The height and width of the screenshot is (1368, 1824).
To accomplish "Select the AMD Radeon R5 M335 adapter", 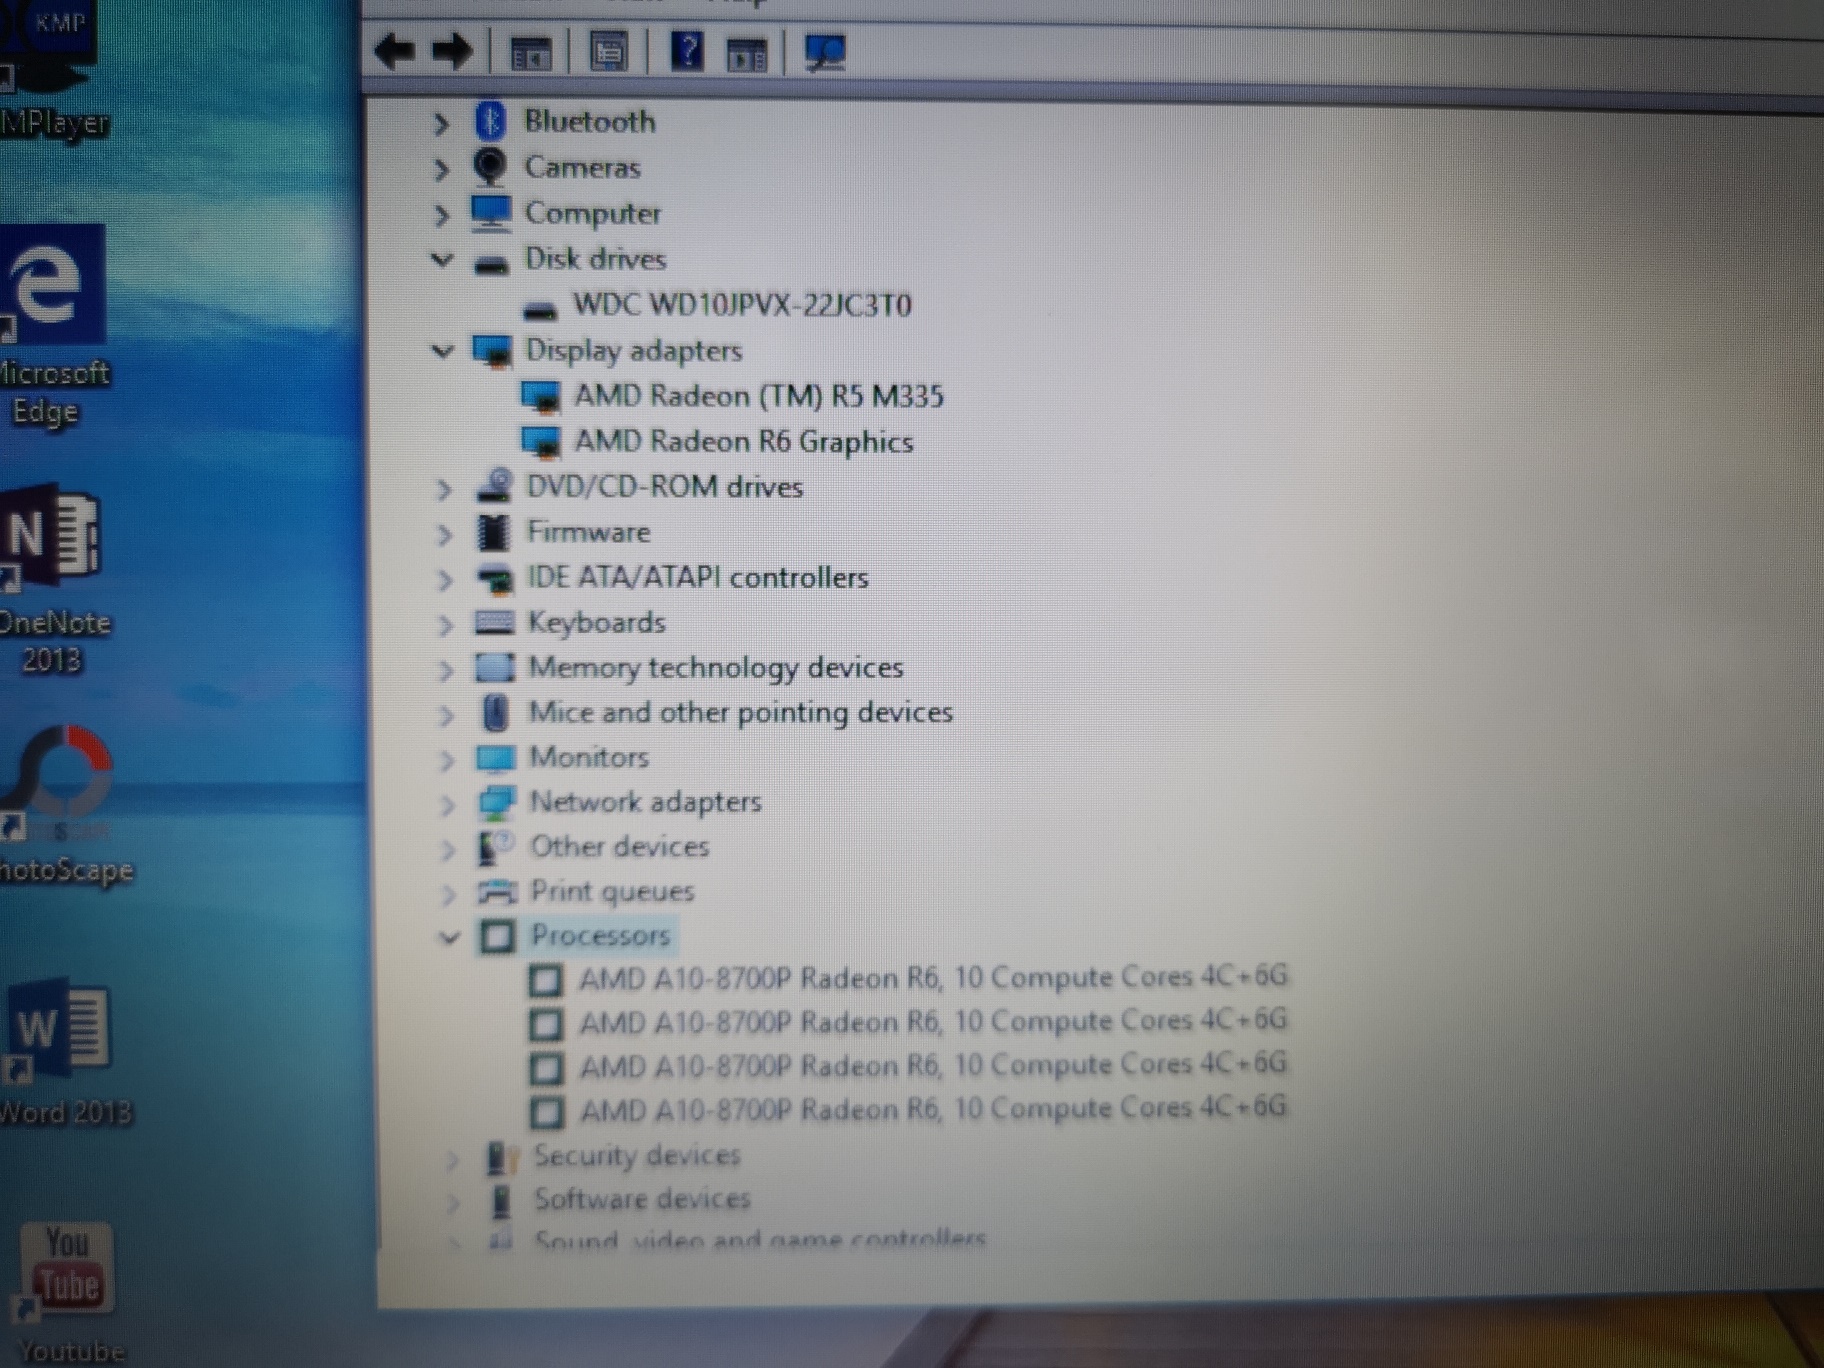I will (760, 396).
